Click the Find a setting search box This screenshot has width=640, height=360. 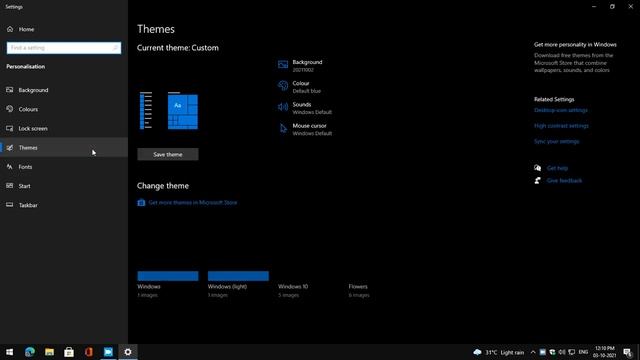pyautogui.click(x=64, y=48)
